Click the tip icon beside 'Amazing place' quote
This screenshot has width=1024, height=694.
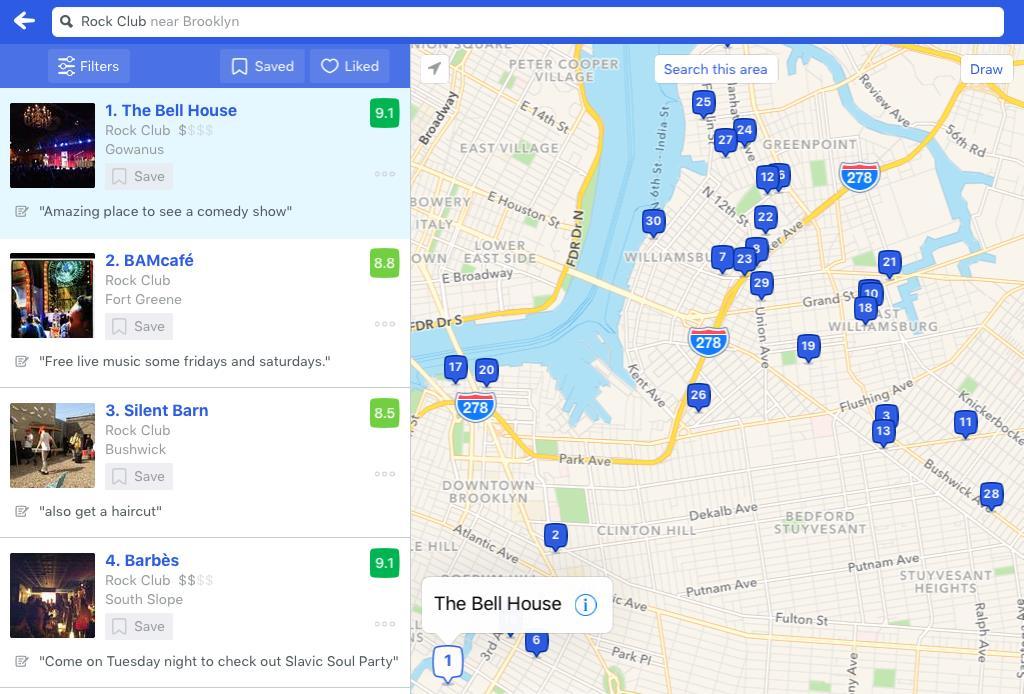click(22, 212)
